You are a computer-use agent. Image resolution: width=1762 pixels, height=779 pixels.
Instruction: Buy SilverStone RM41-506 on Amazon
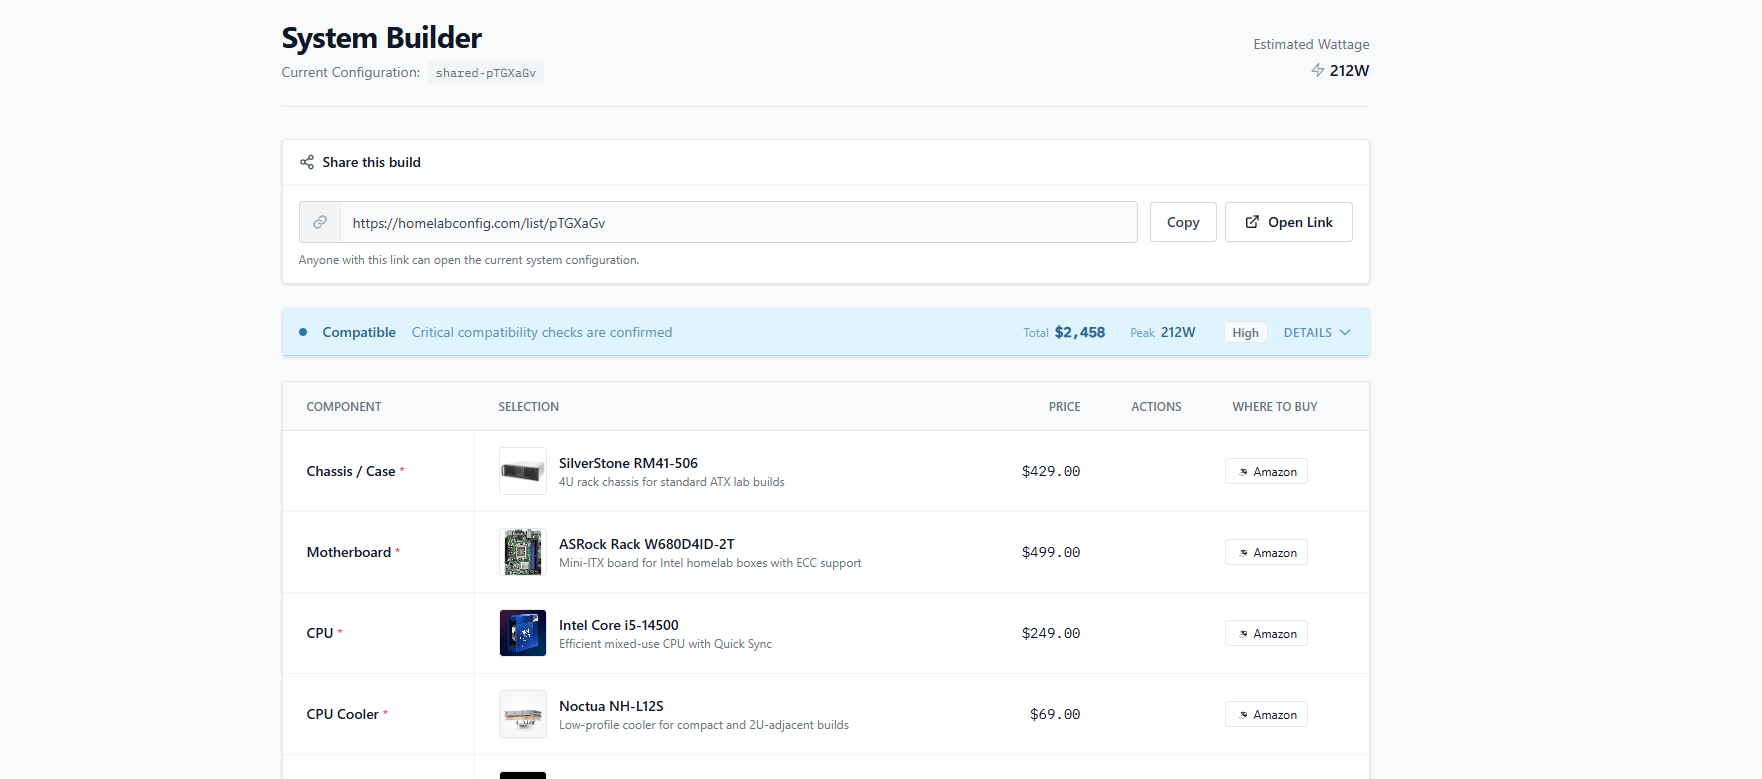pyautogui.click(x=1266, y=471)
